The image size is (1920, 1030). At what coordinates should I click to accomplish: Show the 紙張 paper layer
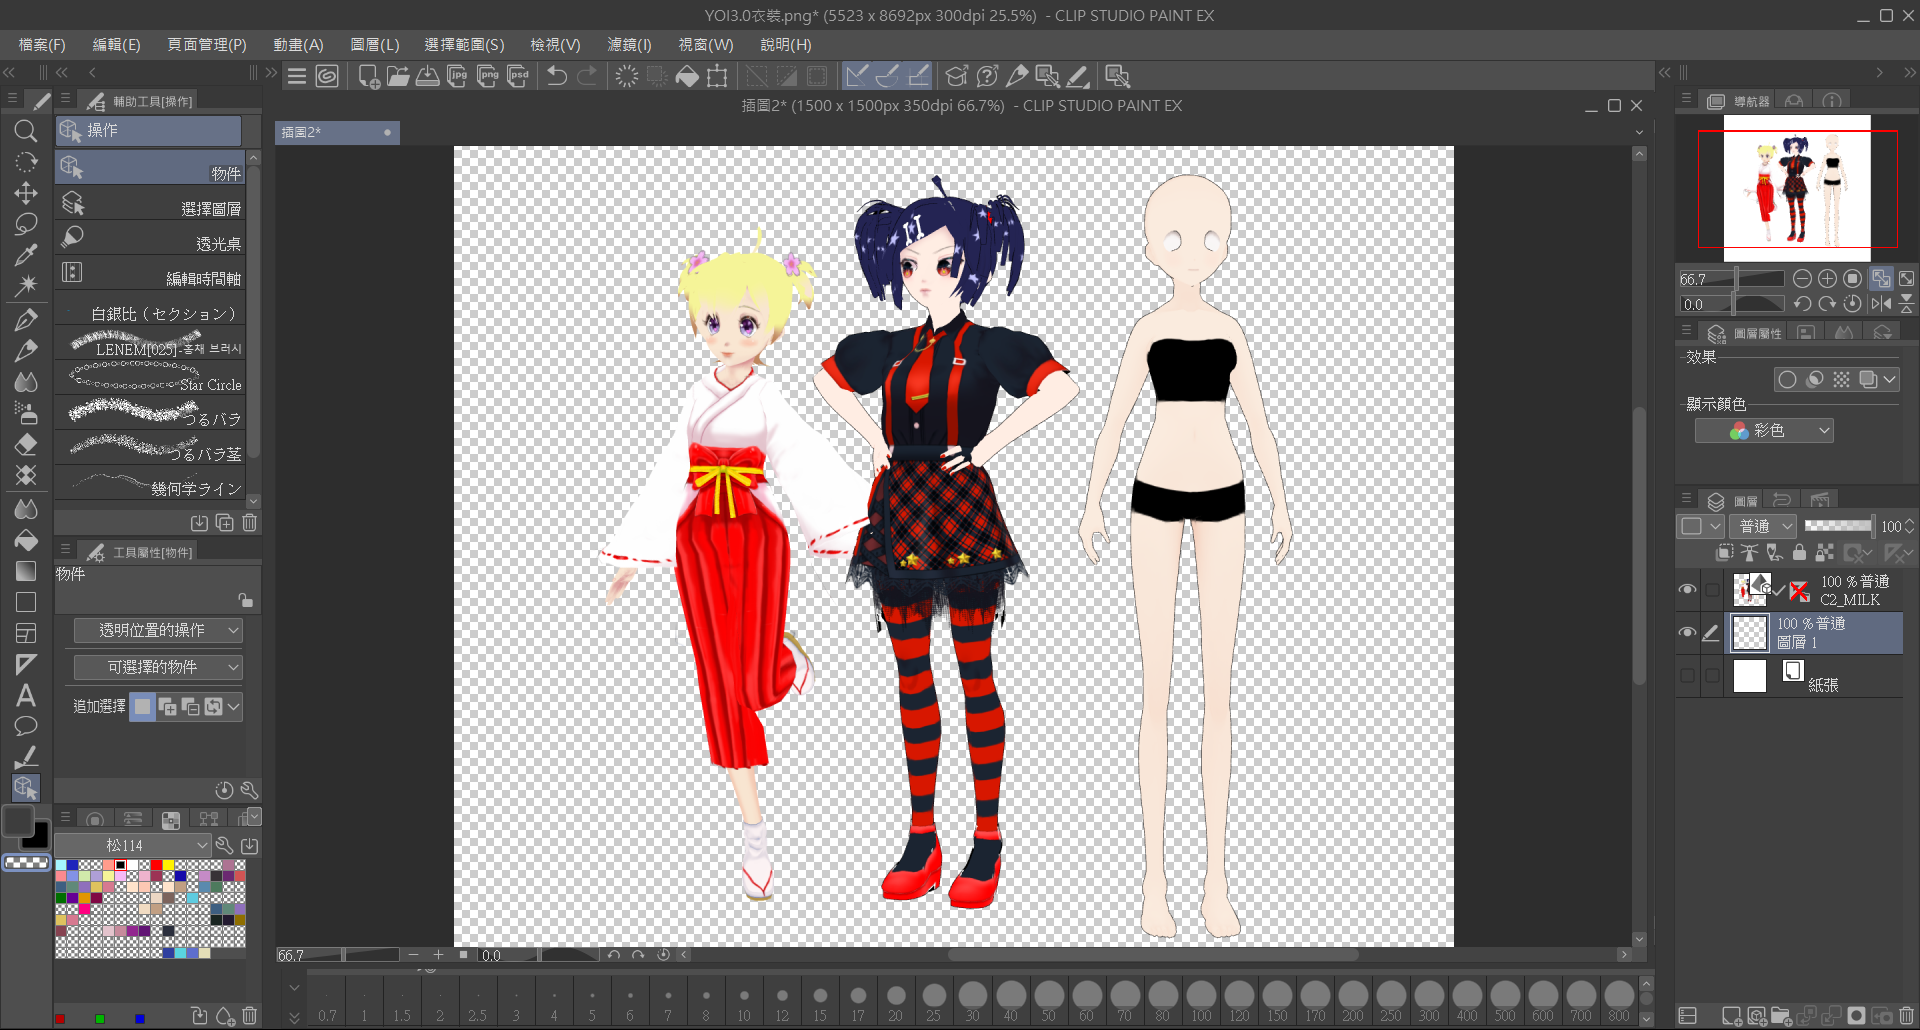point(1687,676)
